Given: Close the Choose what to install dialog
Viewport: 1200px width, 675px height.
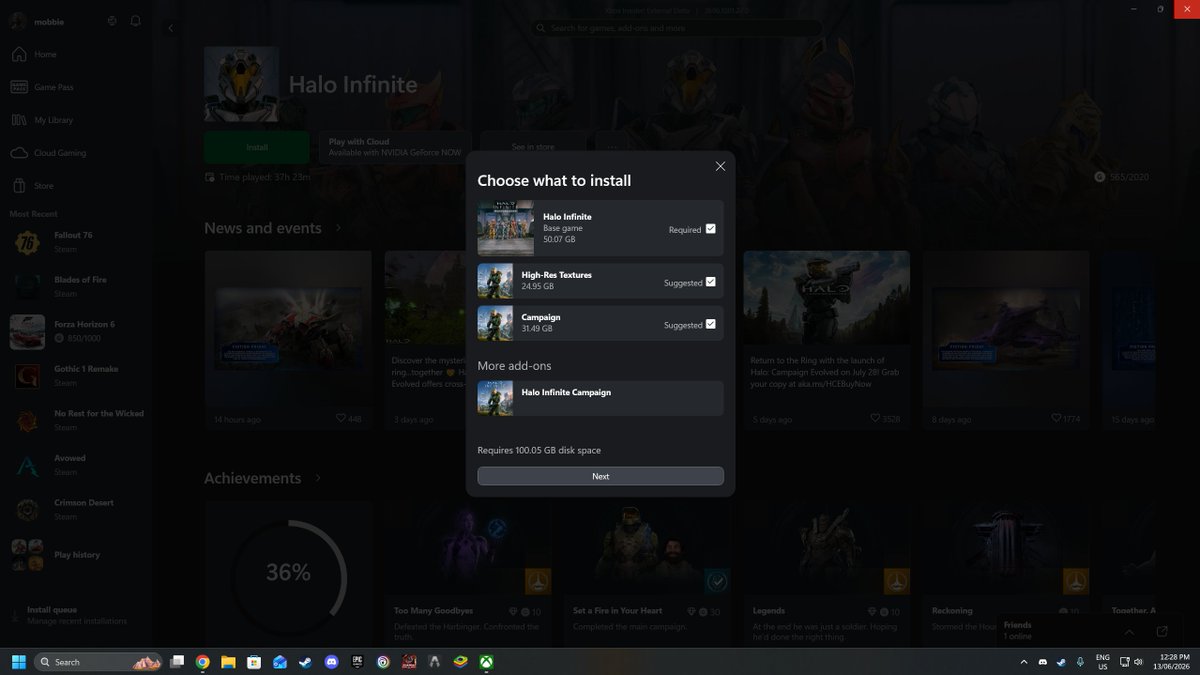Looking at the screenshot, I should click(720, 166).
